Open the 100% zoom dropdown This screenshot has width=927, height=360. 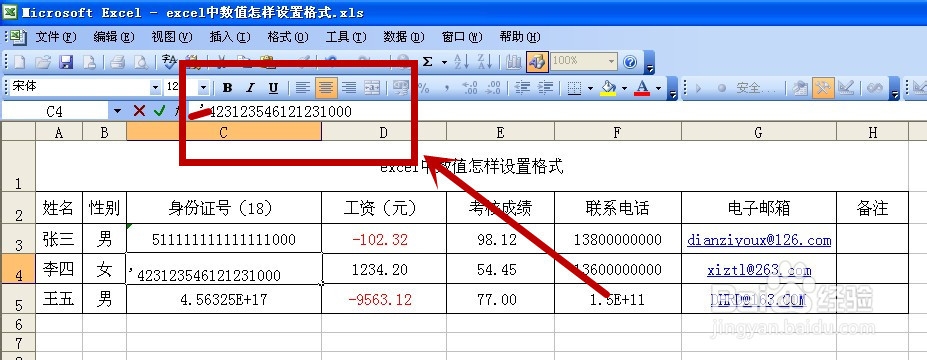pyautogui.click(x=611, y=61)
